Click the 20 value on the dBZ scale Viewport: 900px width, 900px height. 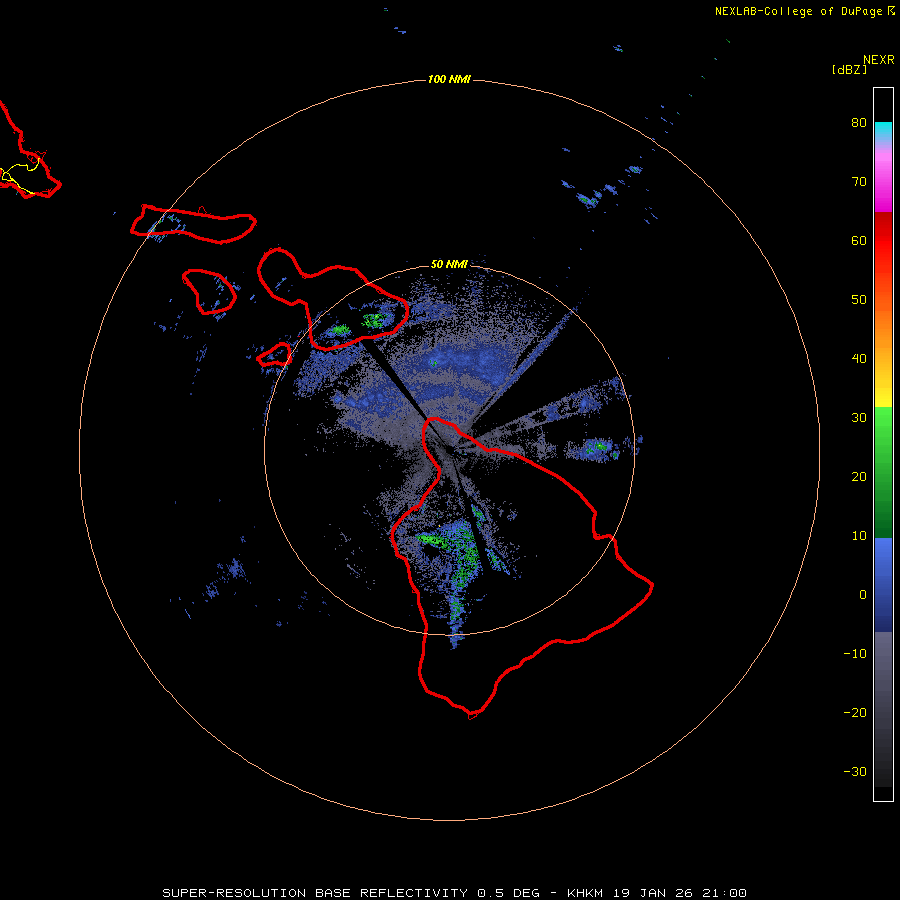click(x=859, y=477)
